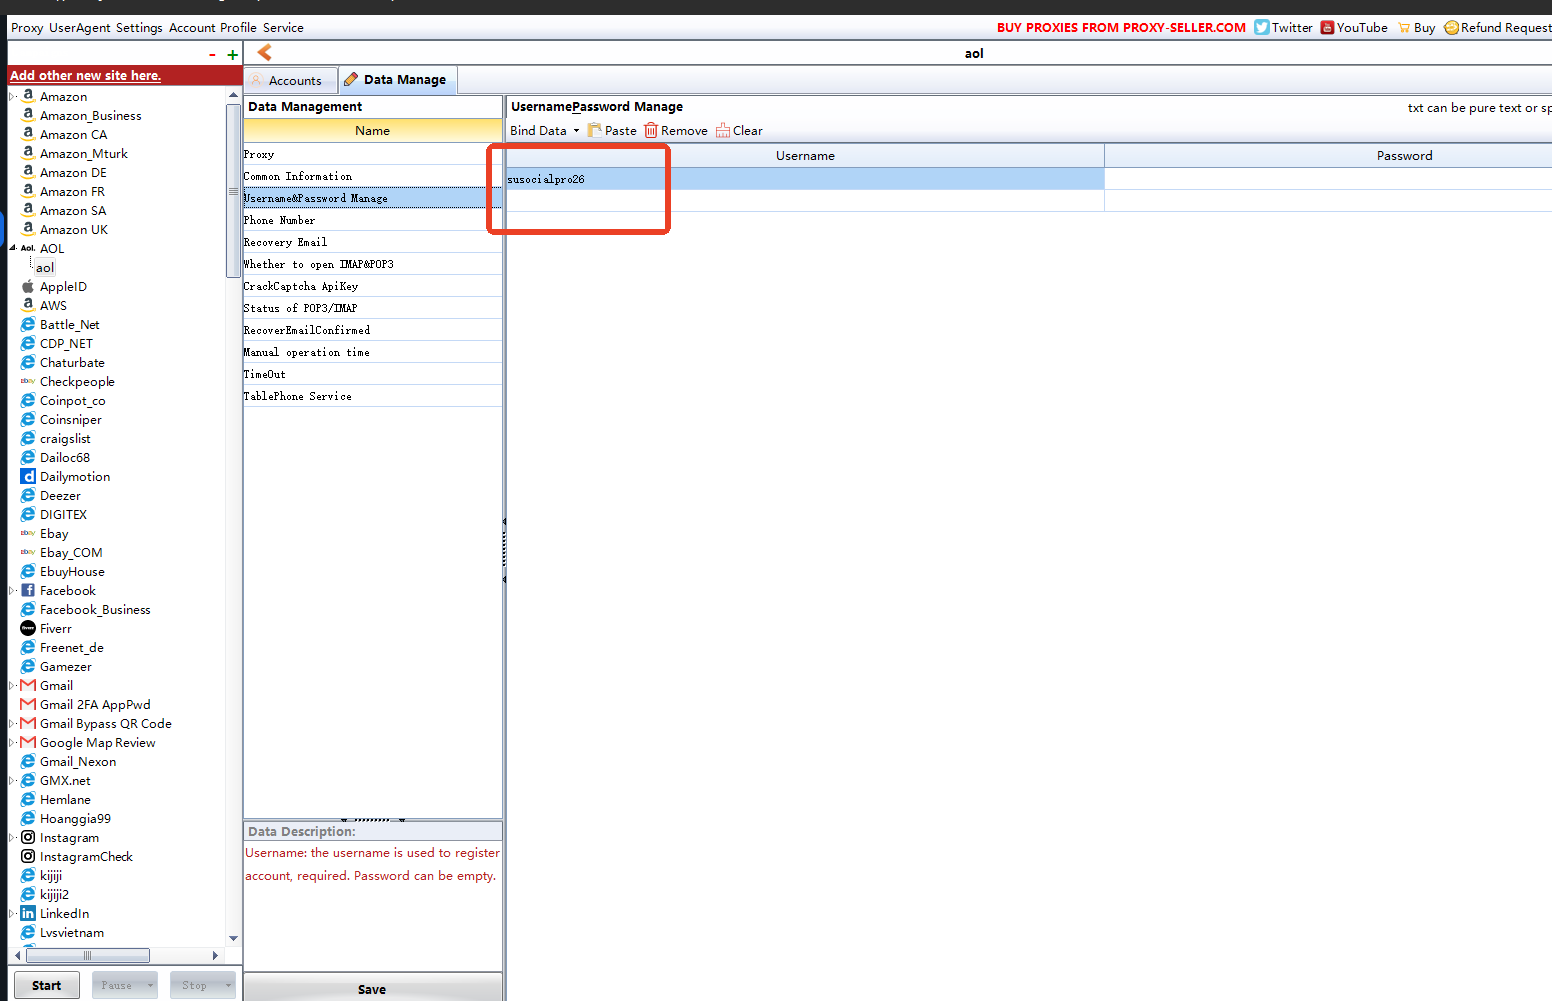
Task: Open the Settings menu
Action: [x=139, y=28]
